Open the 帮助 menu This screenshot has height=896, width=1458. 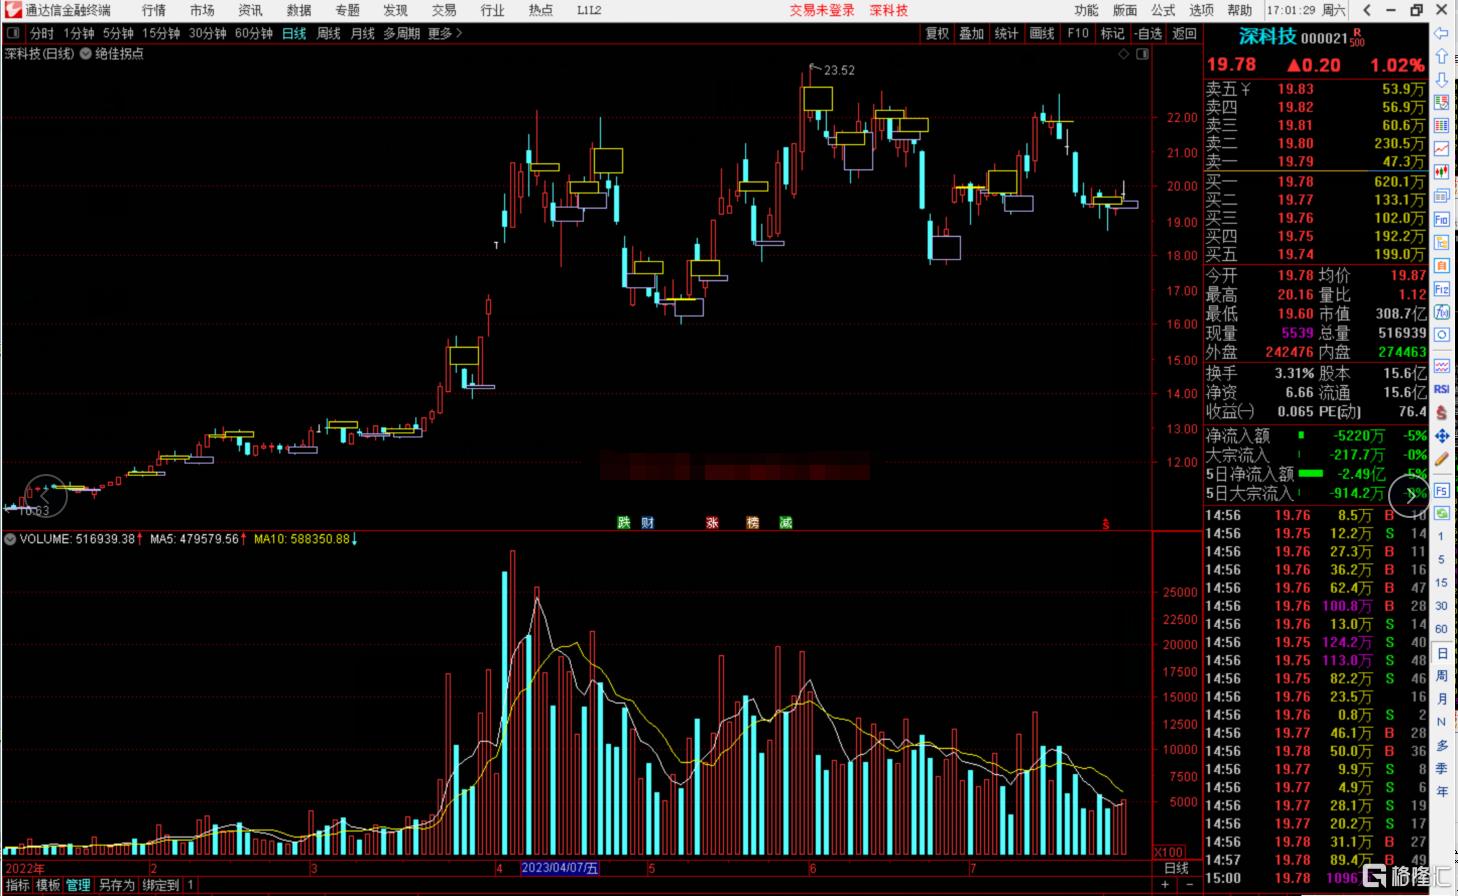click(x=1240, y=10)
